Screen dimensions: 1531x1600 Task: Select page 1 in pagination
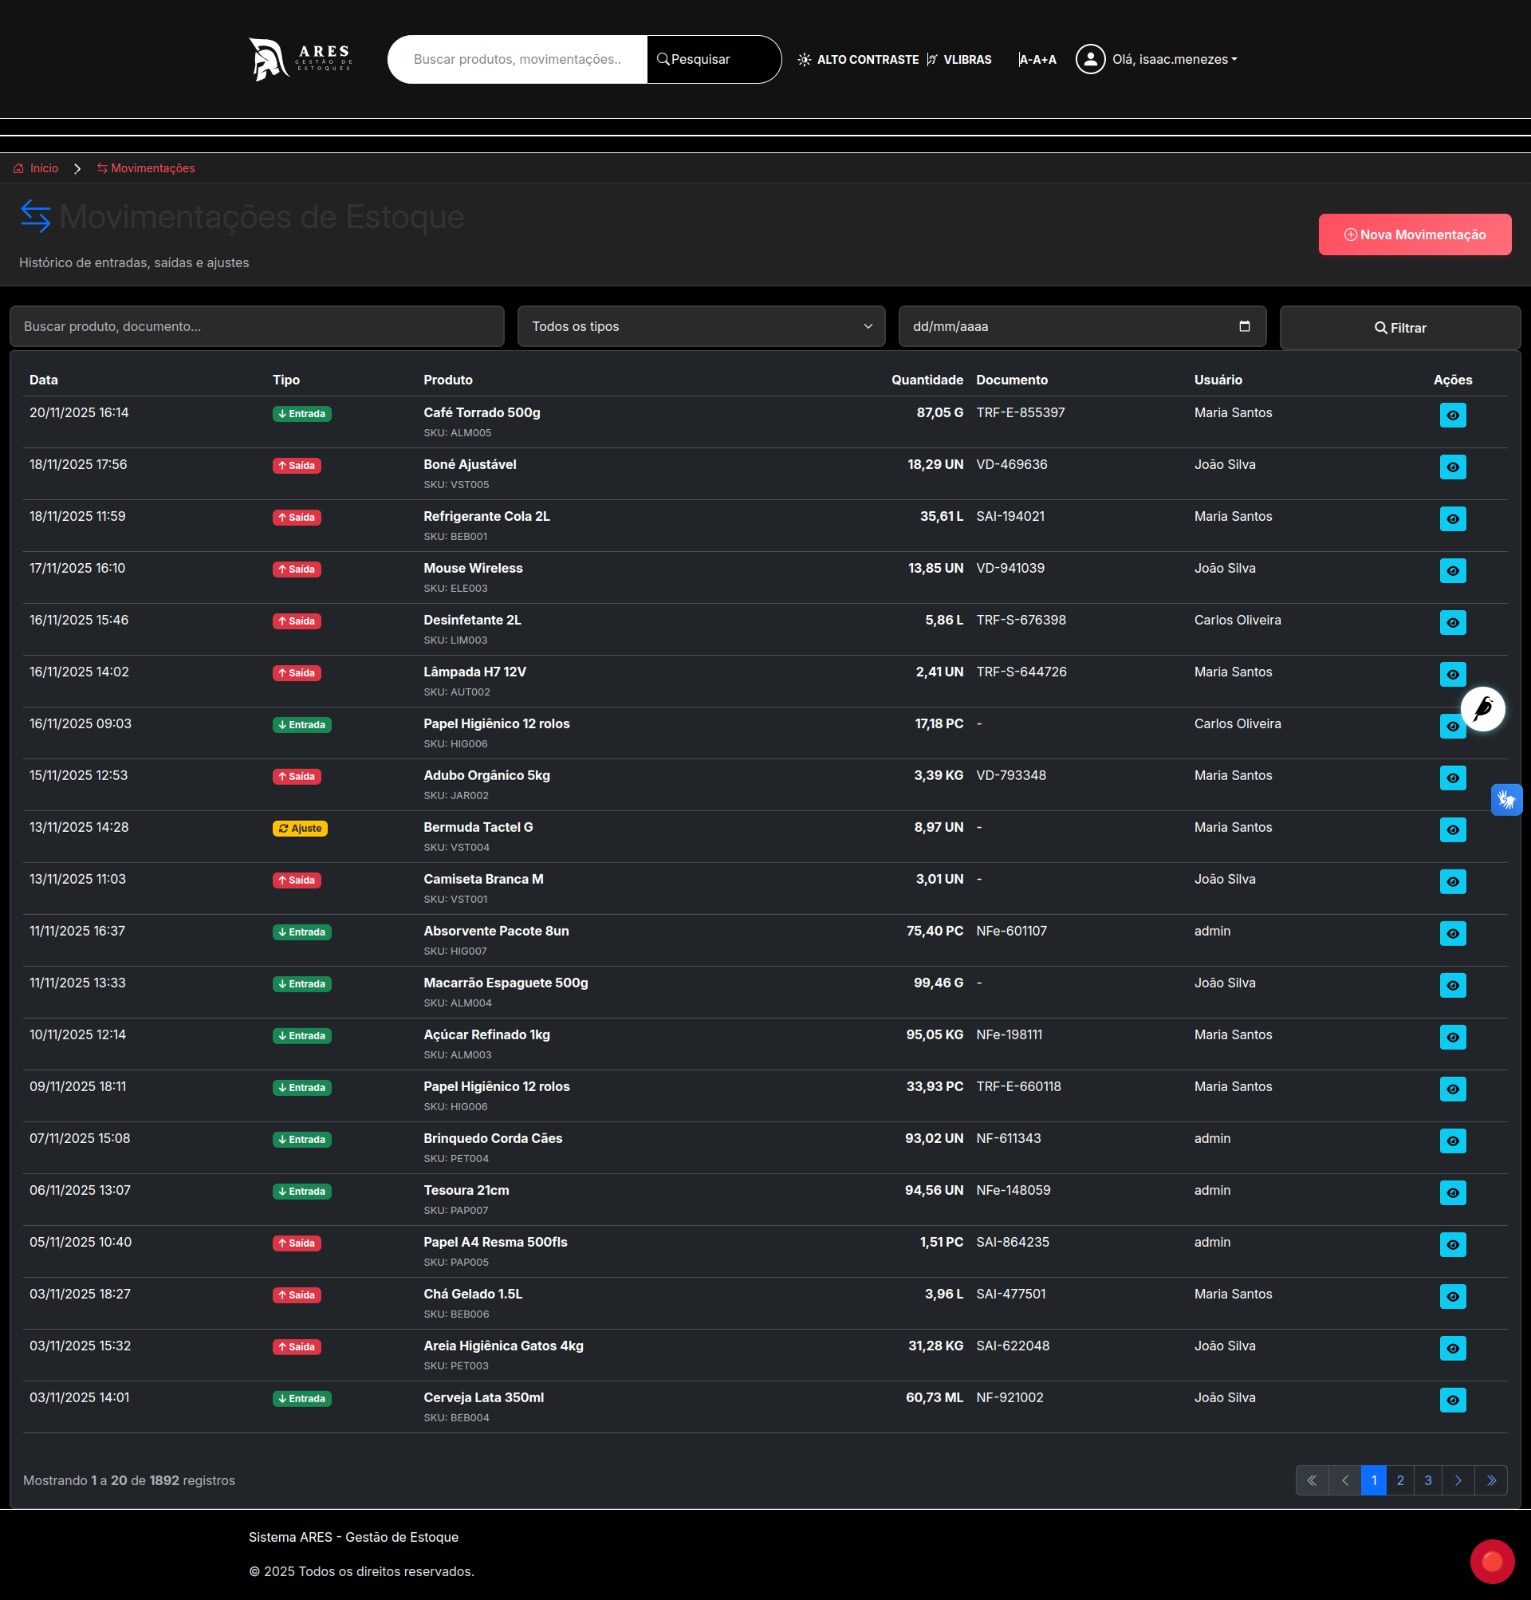(x=1374, y=1480)
